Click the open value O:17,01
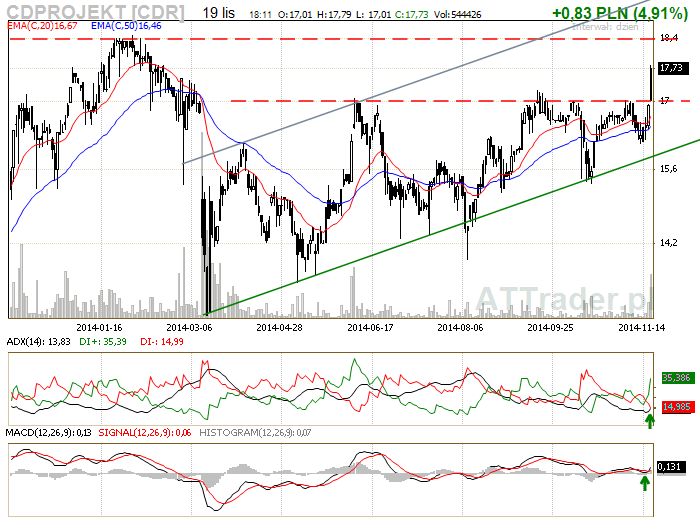700x522 pixels. point(295,15)
